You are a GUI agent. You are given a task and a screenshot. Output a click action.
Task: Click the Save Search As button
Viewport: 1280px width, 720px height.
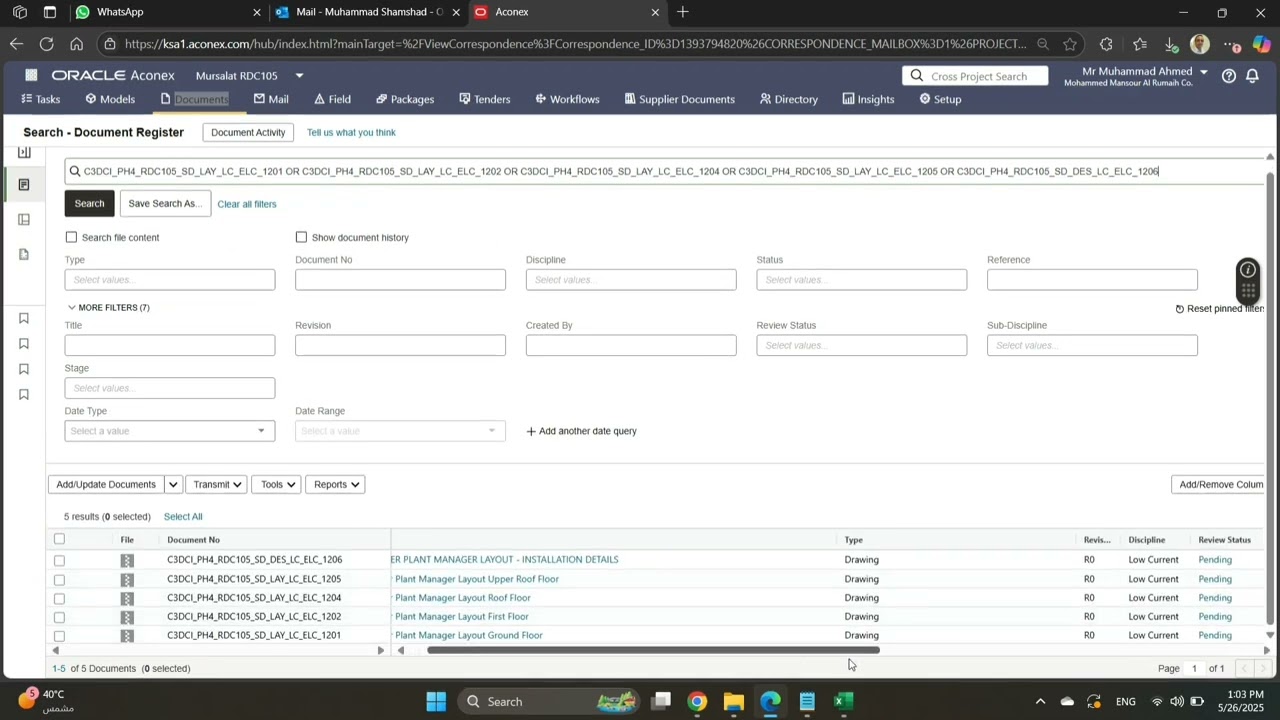tap(165, 204)
